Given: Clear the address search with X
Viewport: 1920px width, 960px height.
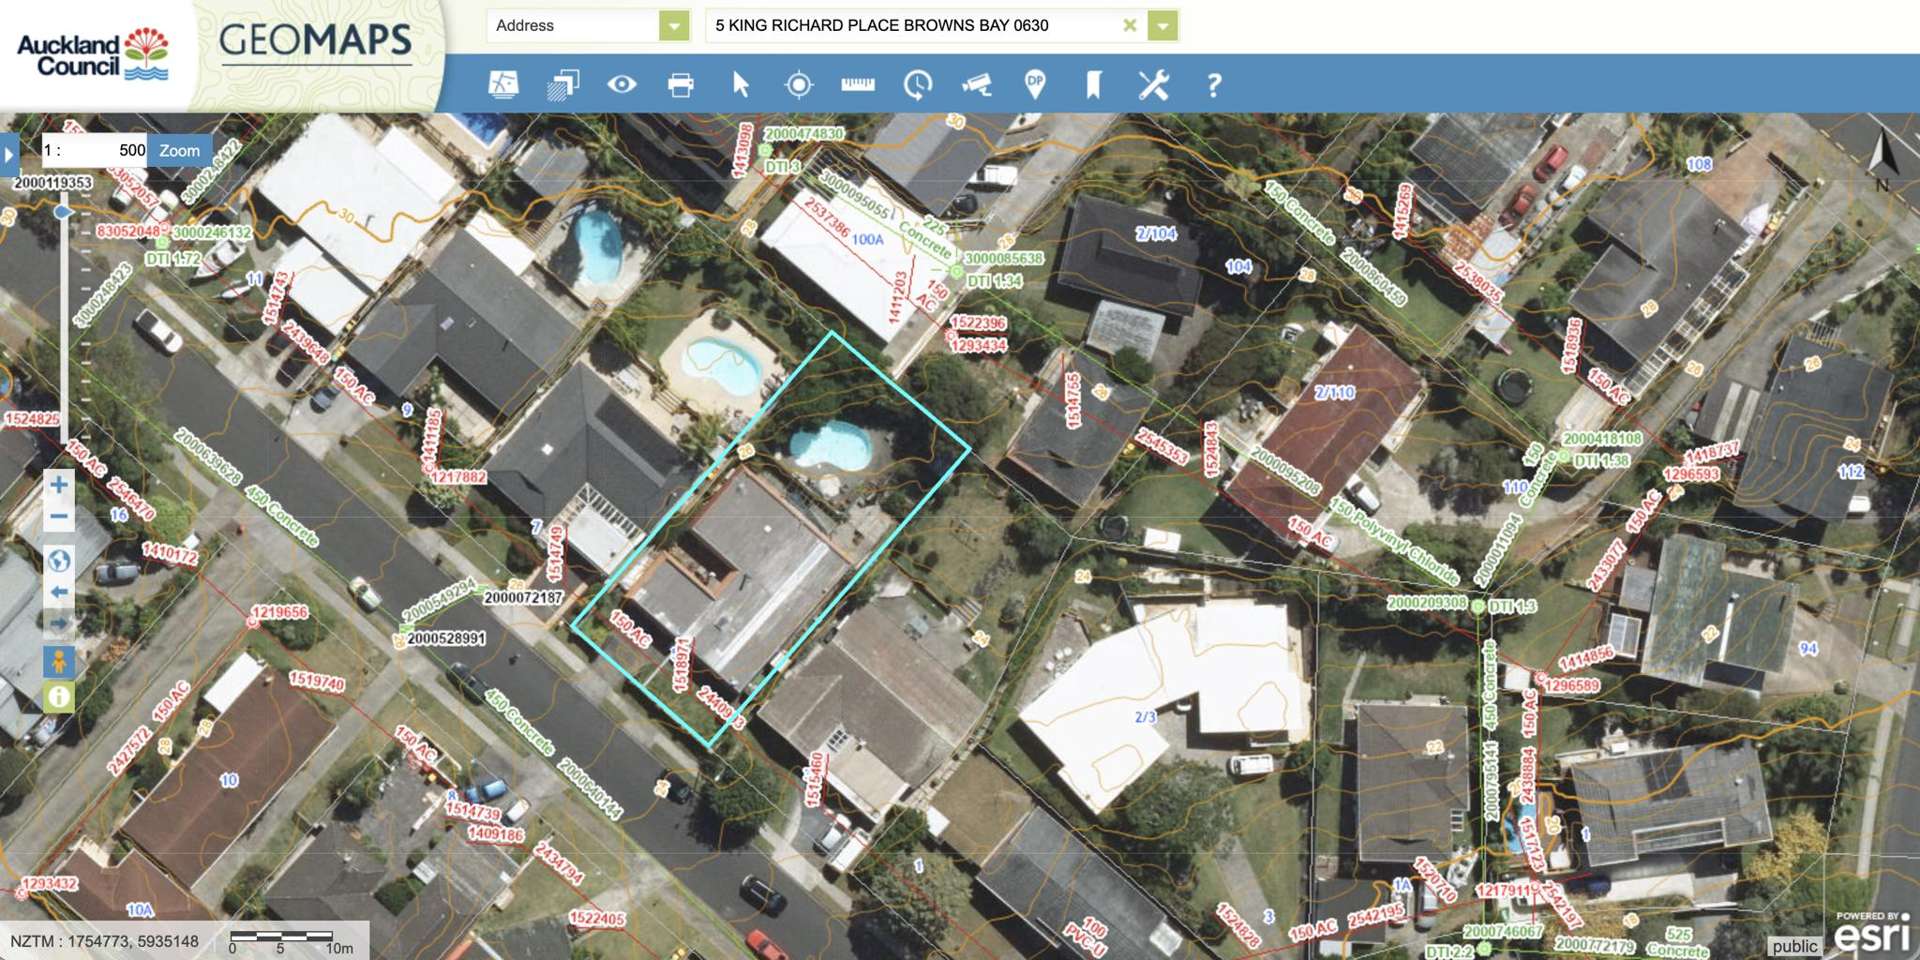Looking at the screenshot, I should (x=1130, y=25).
